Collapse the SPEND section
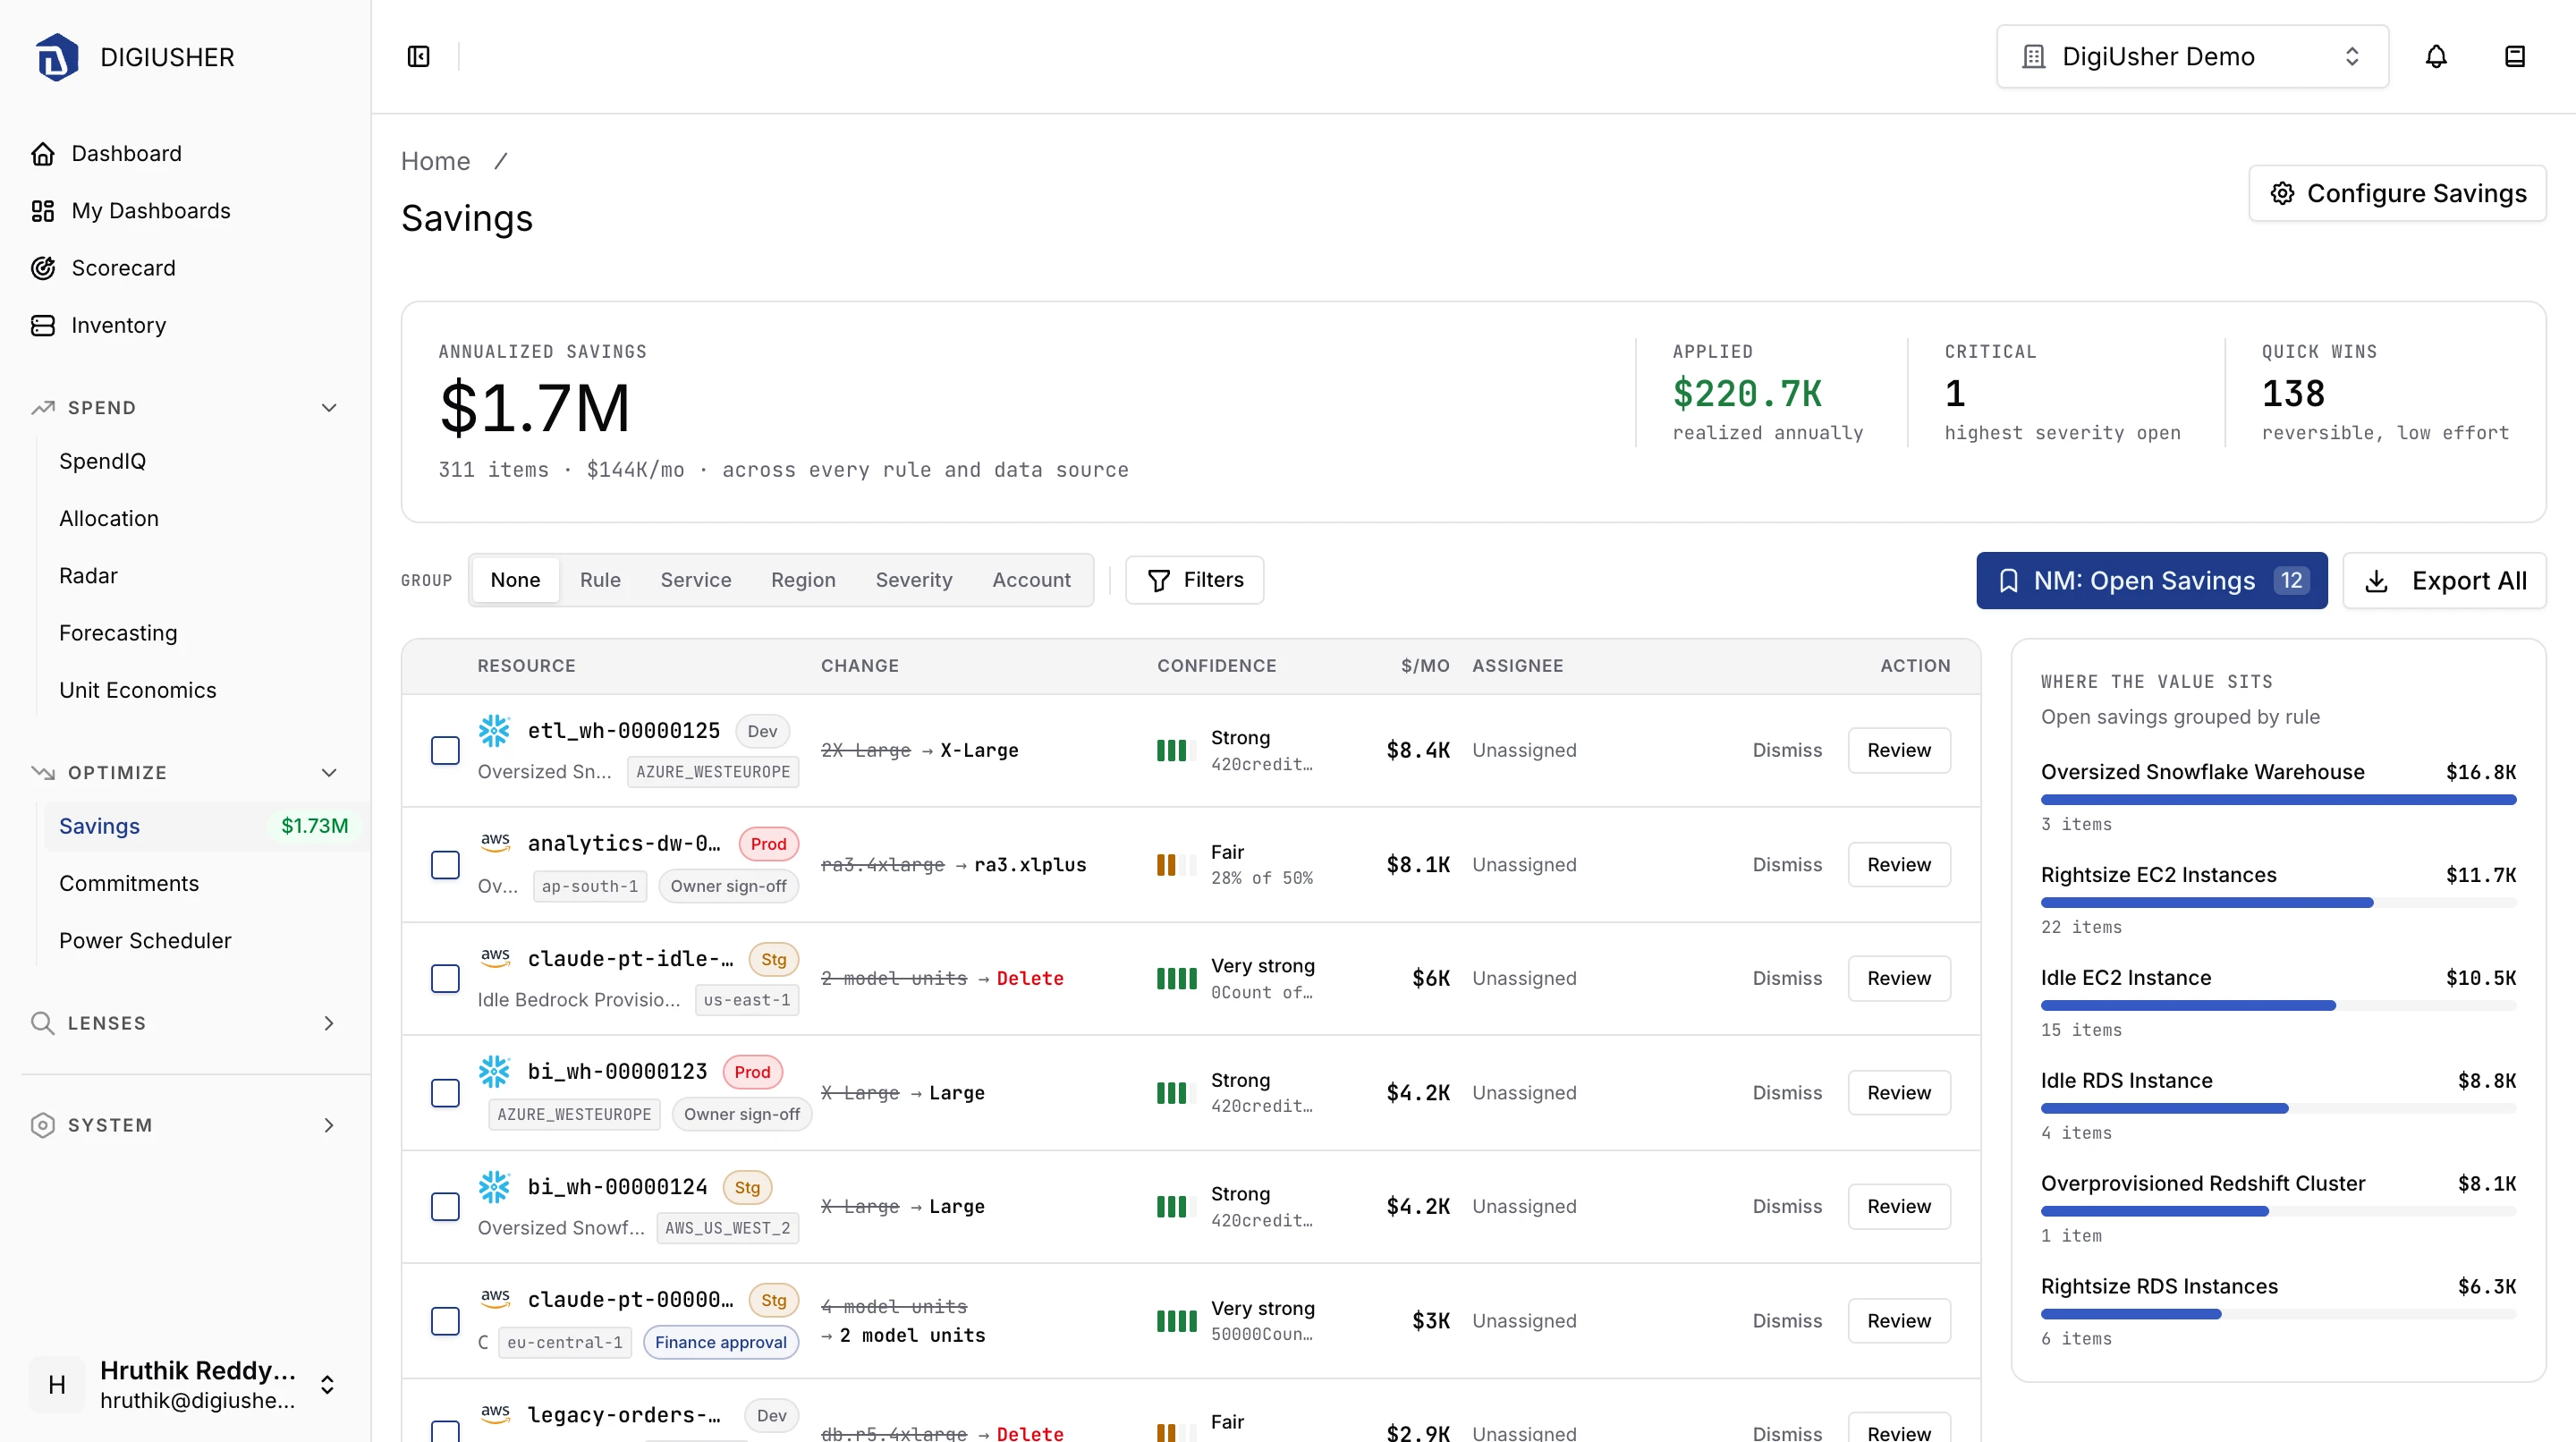This screenshot has width=2576, height=1442. click(x=329, y=408)
